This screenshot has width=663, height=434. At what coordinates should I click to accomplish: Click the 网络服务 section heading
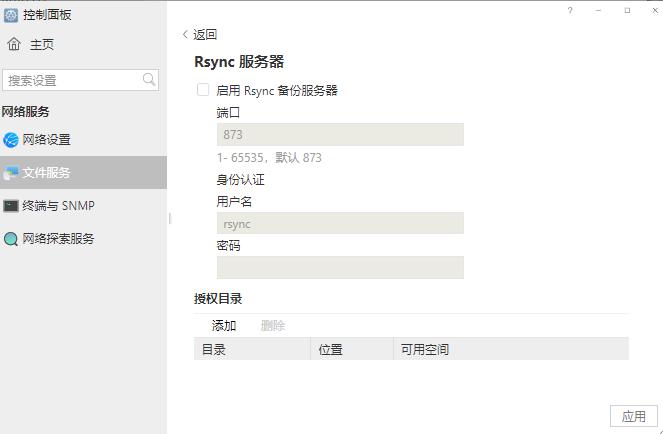click(x=26, y=112)
